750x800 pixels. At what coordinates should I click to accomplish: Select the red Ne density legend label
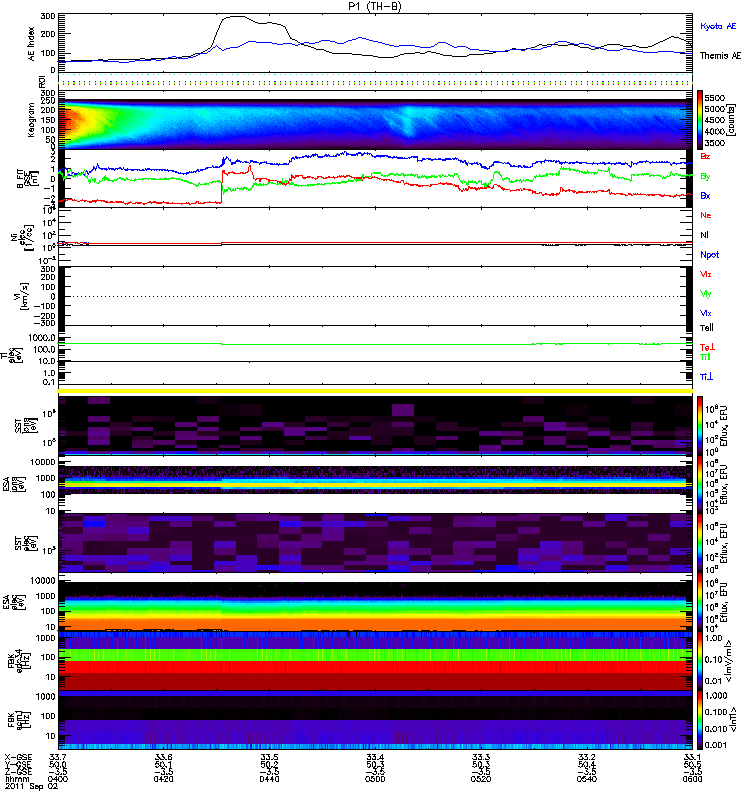click(706, 215)
